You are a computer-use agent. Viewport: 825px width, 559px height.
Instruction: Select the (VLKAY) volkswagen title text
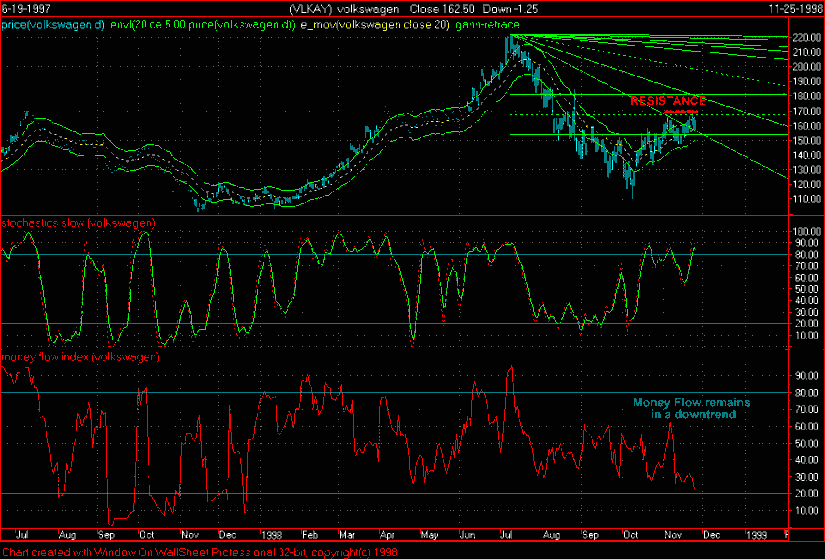[344, 9]
